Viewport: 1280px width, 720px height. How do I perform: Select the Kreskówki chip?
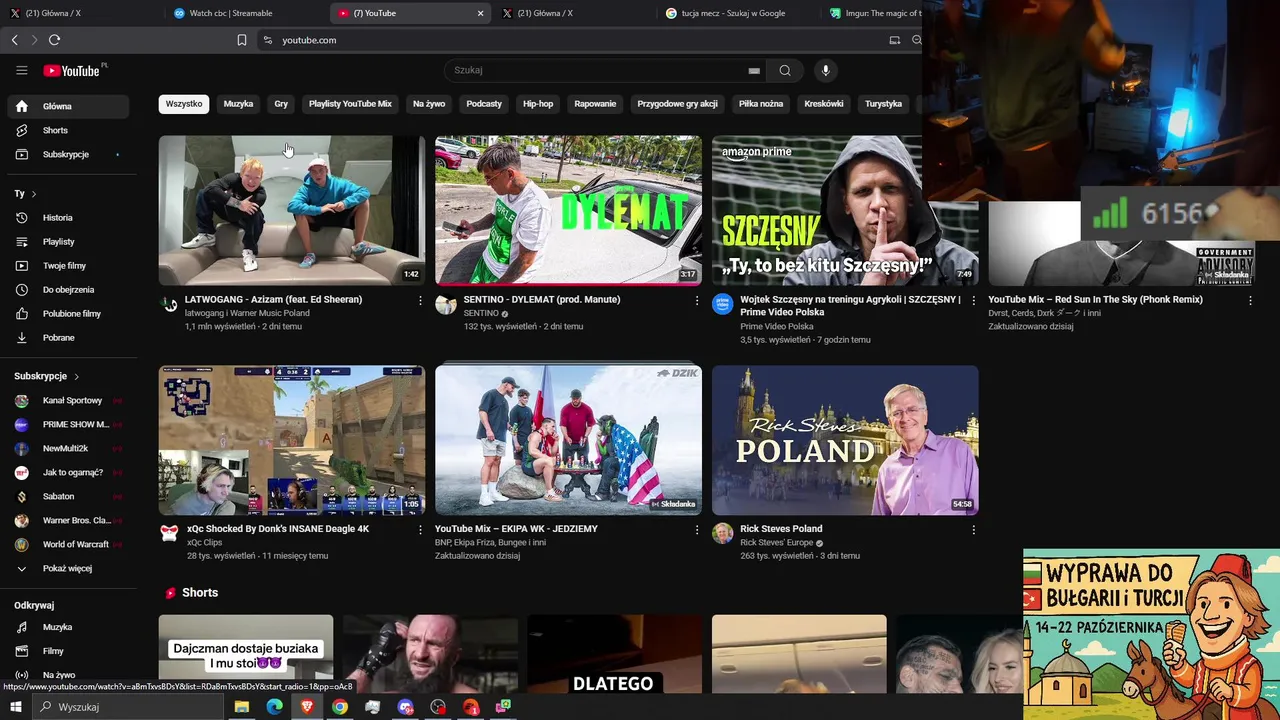coord(824,104)
